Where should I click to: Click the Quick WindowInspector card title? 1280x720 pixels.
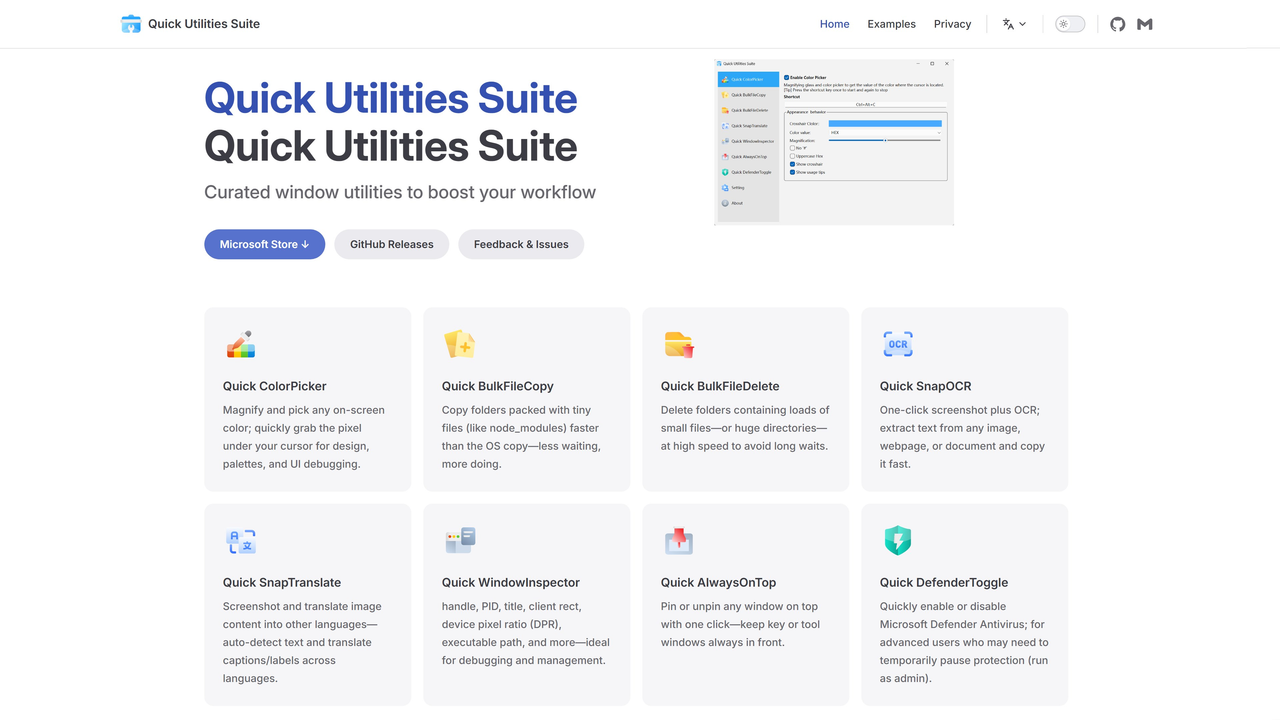[x=511, y=582]
